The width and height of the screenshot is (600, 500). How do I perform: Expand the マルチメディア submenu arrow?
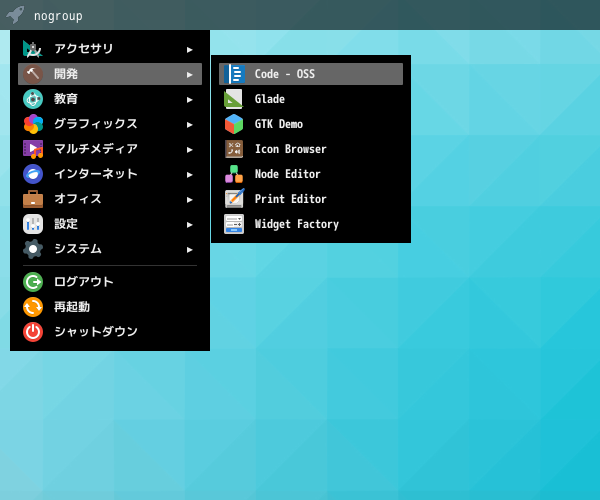pyautogui.click(x=189, y=150)
